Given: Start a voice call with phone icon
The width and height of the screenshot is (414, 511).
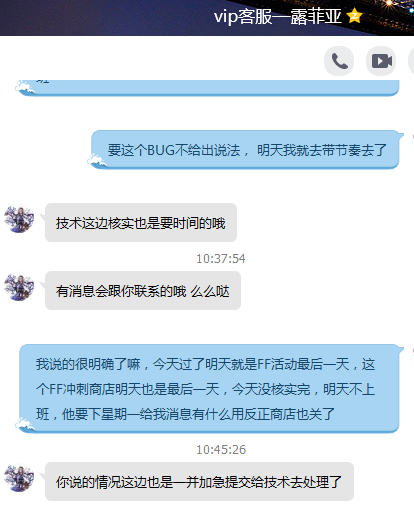Looking at the screenshot, I should 339,61.
